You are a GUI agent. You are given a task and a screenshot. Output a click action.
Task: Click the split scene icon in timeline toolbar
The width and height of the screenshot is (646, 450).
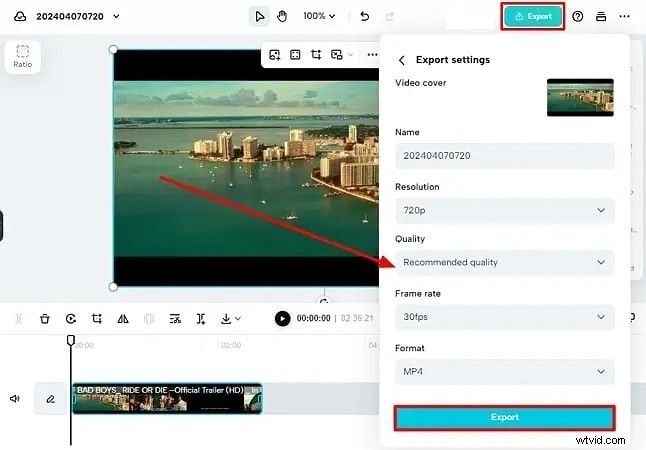[x=201, y=319]
